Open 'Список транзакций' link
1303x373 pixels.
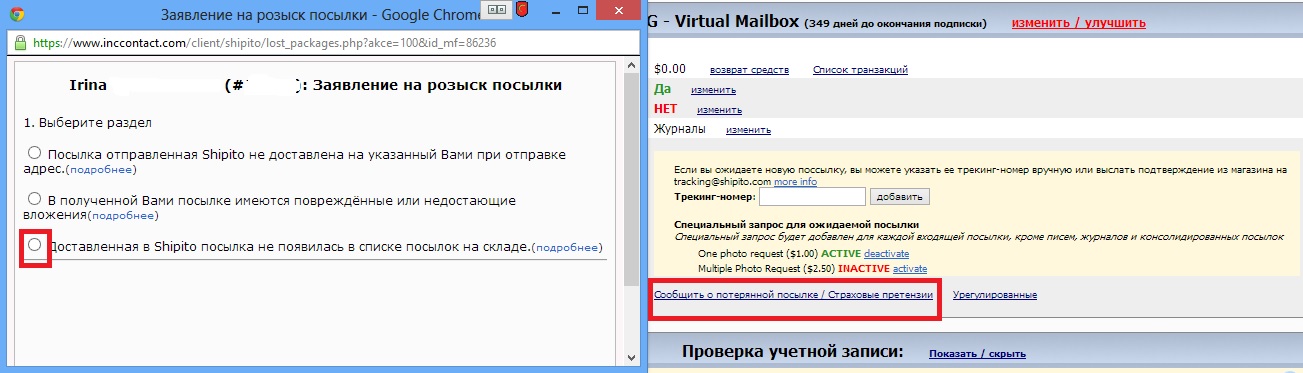[860, 70]
